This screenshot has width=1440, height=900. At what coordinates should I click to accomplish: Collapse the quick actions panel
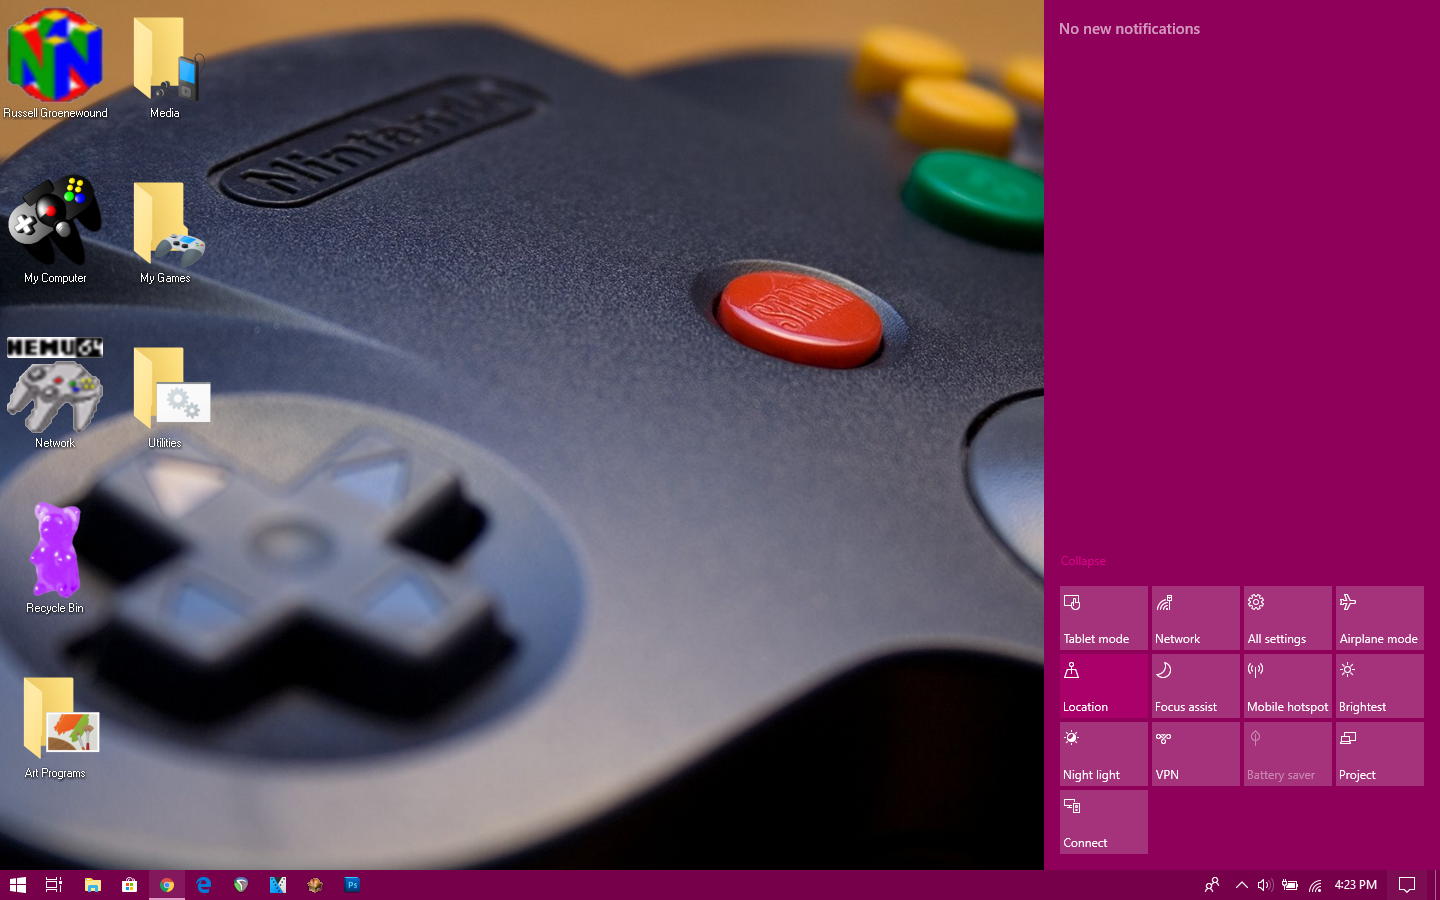[x=1083, y=561]
